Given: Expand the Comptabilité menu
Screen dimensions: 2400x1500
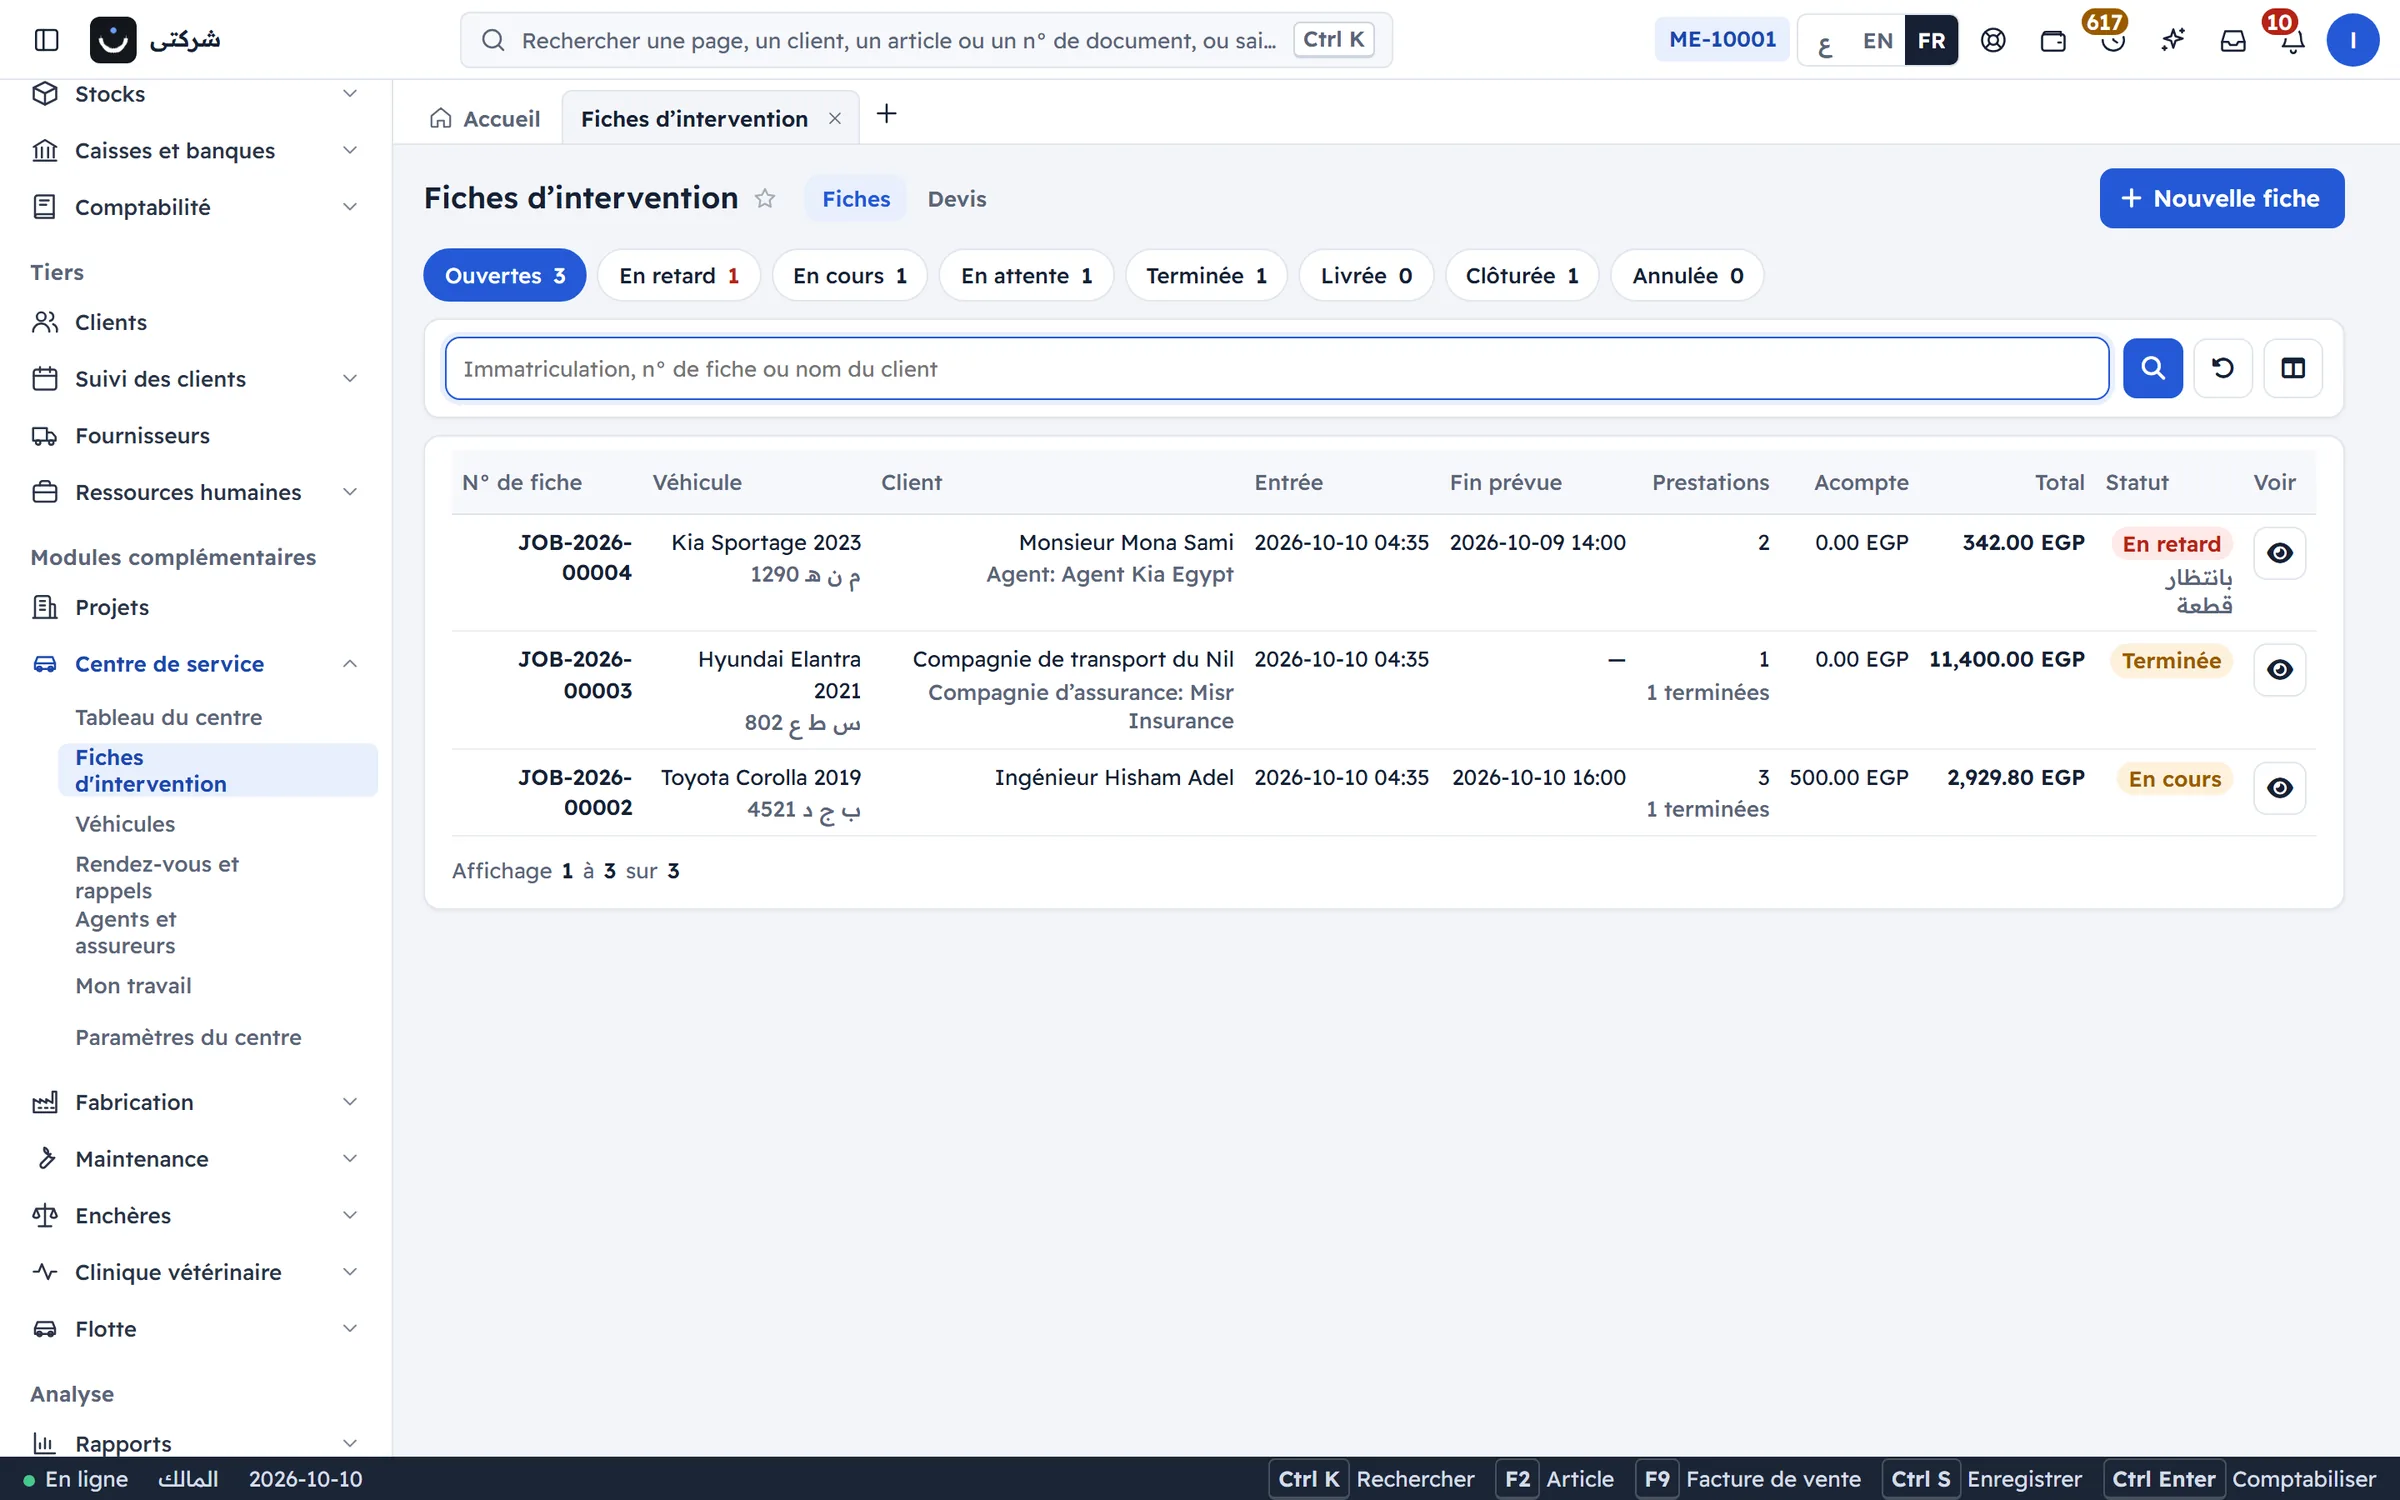Looking at the screenshot, I should tap(196, 207).
